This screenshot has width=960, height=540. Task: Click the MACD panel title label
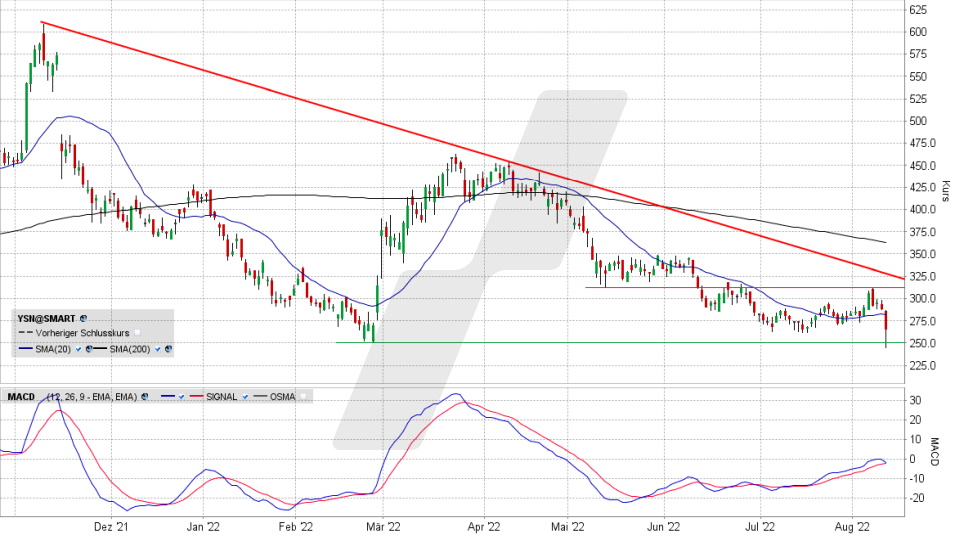20,397
